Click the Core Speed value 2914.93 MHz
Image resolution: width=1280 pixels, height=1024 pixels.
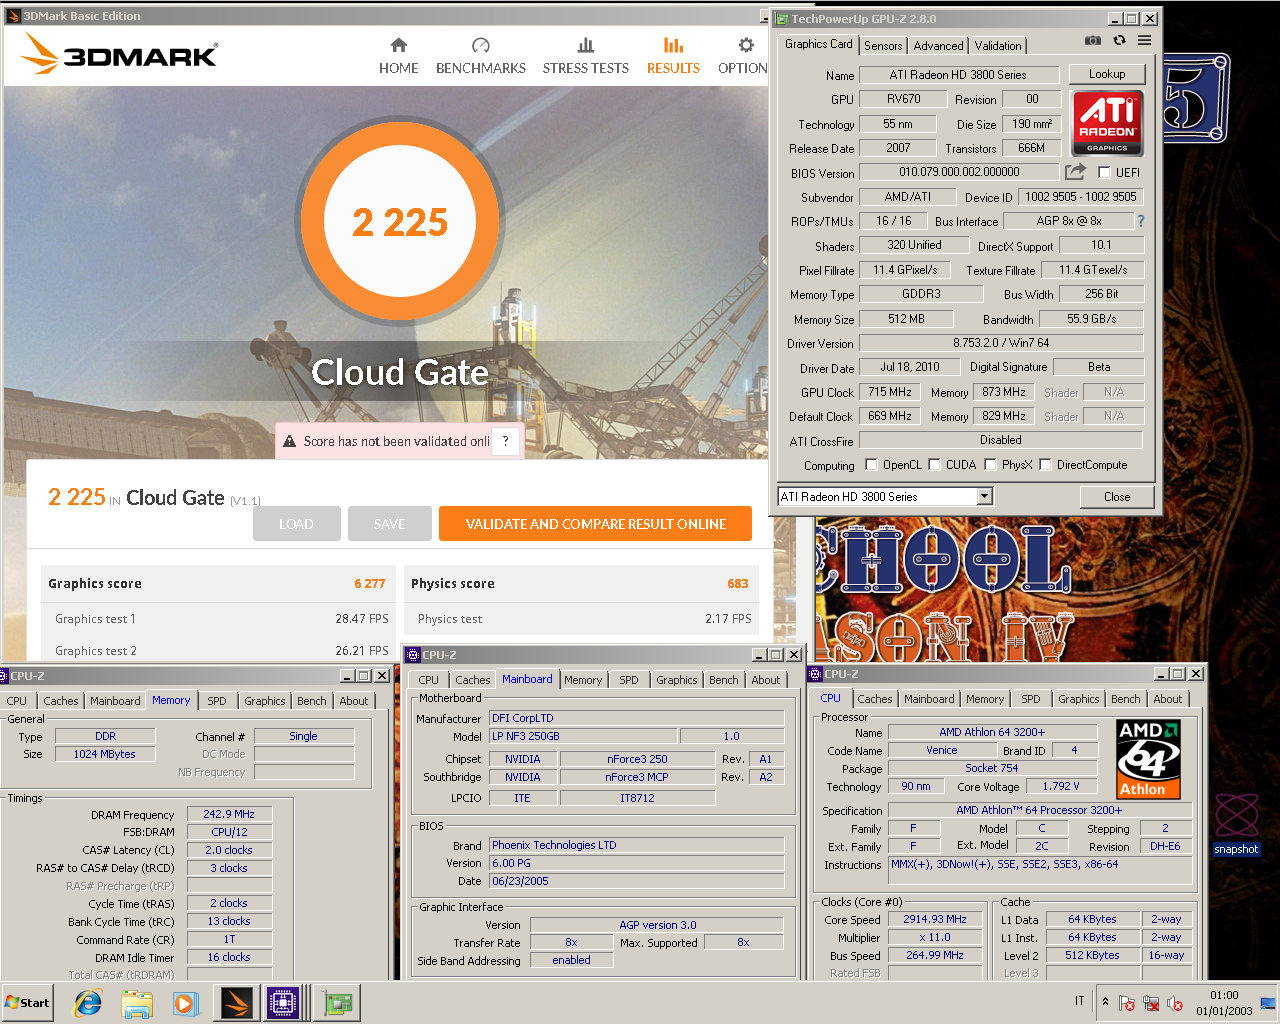pos(935,919)
